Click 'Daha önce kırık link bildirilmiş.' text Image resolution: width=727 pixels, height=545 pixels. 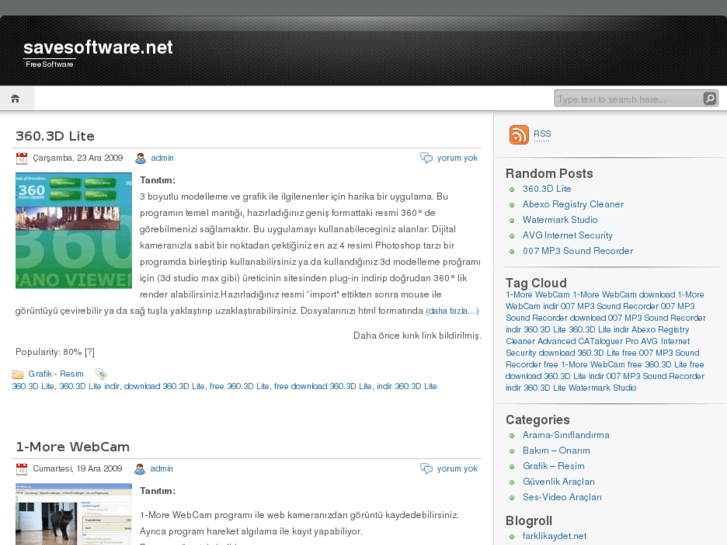417,336
